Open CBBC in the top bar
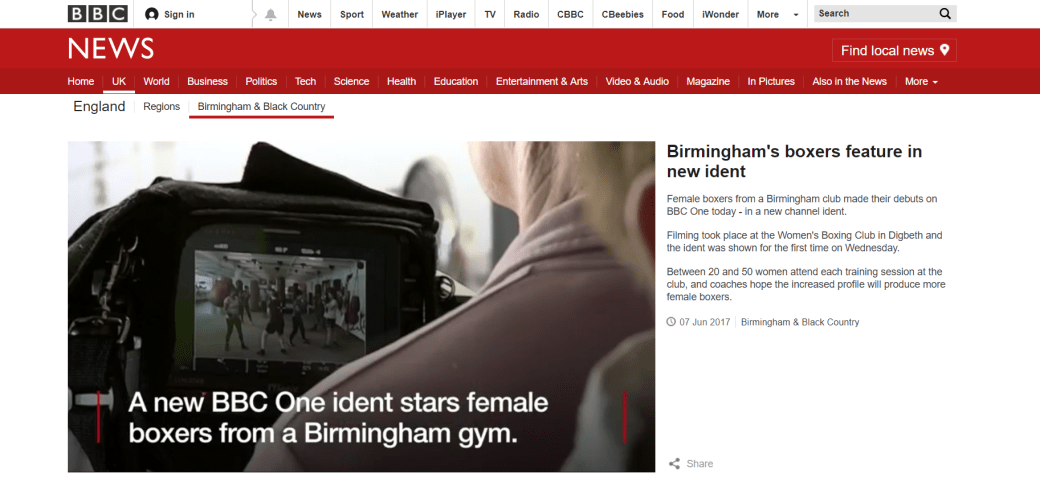1040x502 pixels. pyautogui.click(x=570, y=14)
